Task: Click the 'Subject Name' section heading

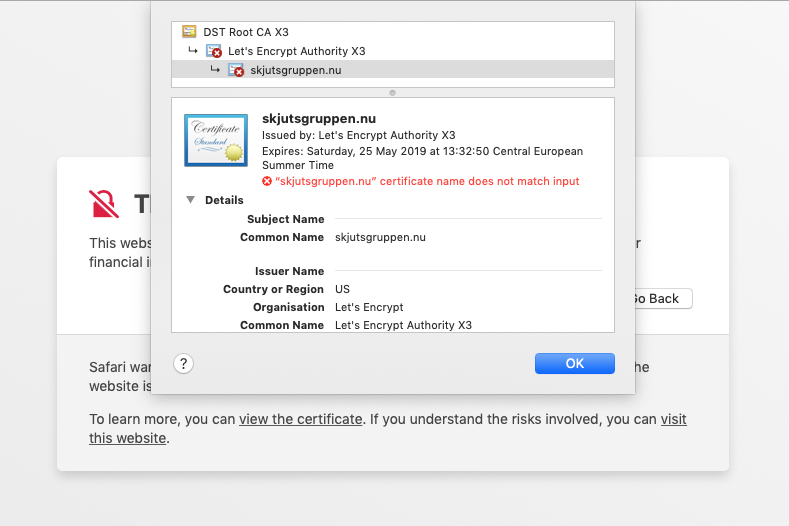Action: [x=285, y=219]
